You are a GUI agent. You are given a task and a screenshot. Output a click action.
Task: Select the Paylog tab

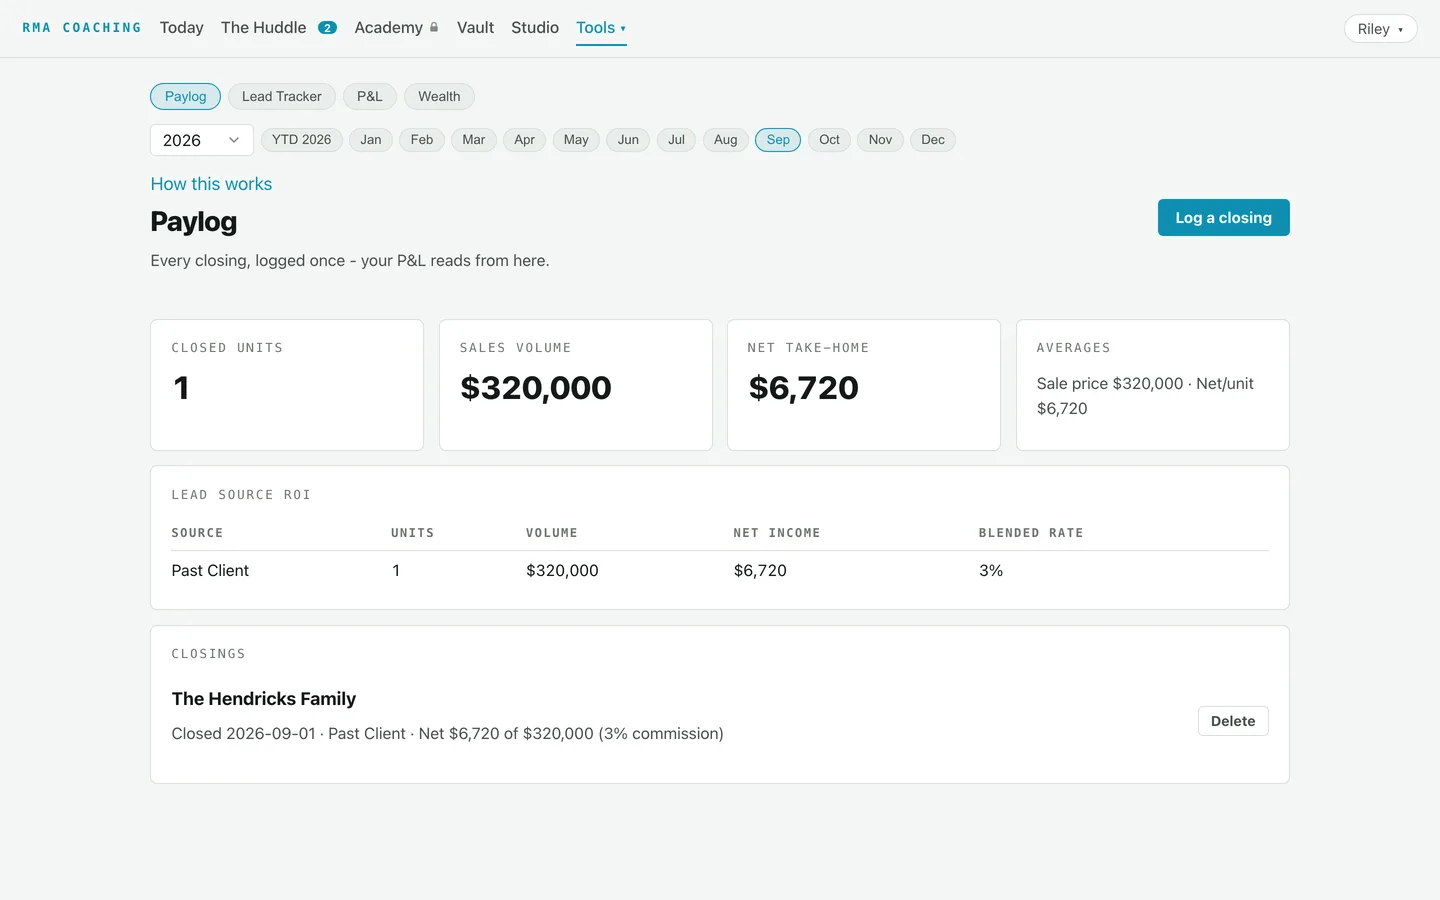185,96
